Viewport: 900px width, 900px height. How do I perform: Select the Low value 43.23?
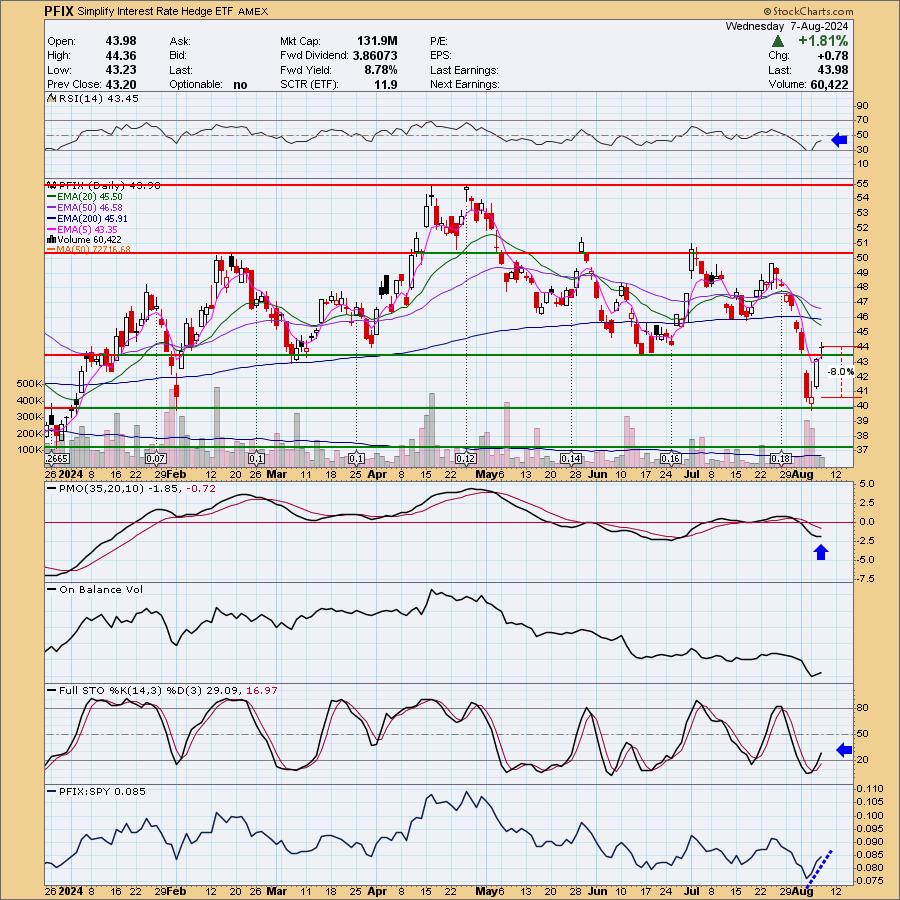(121, 70)
